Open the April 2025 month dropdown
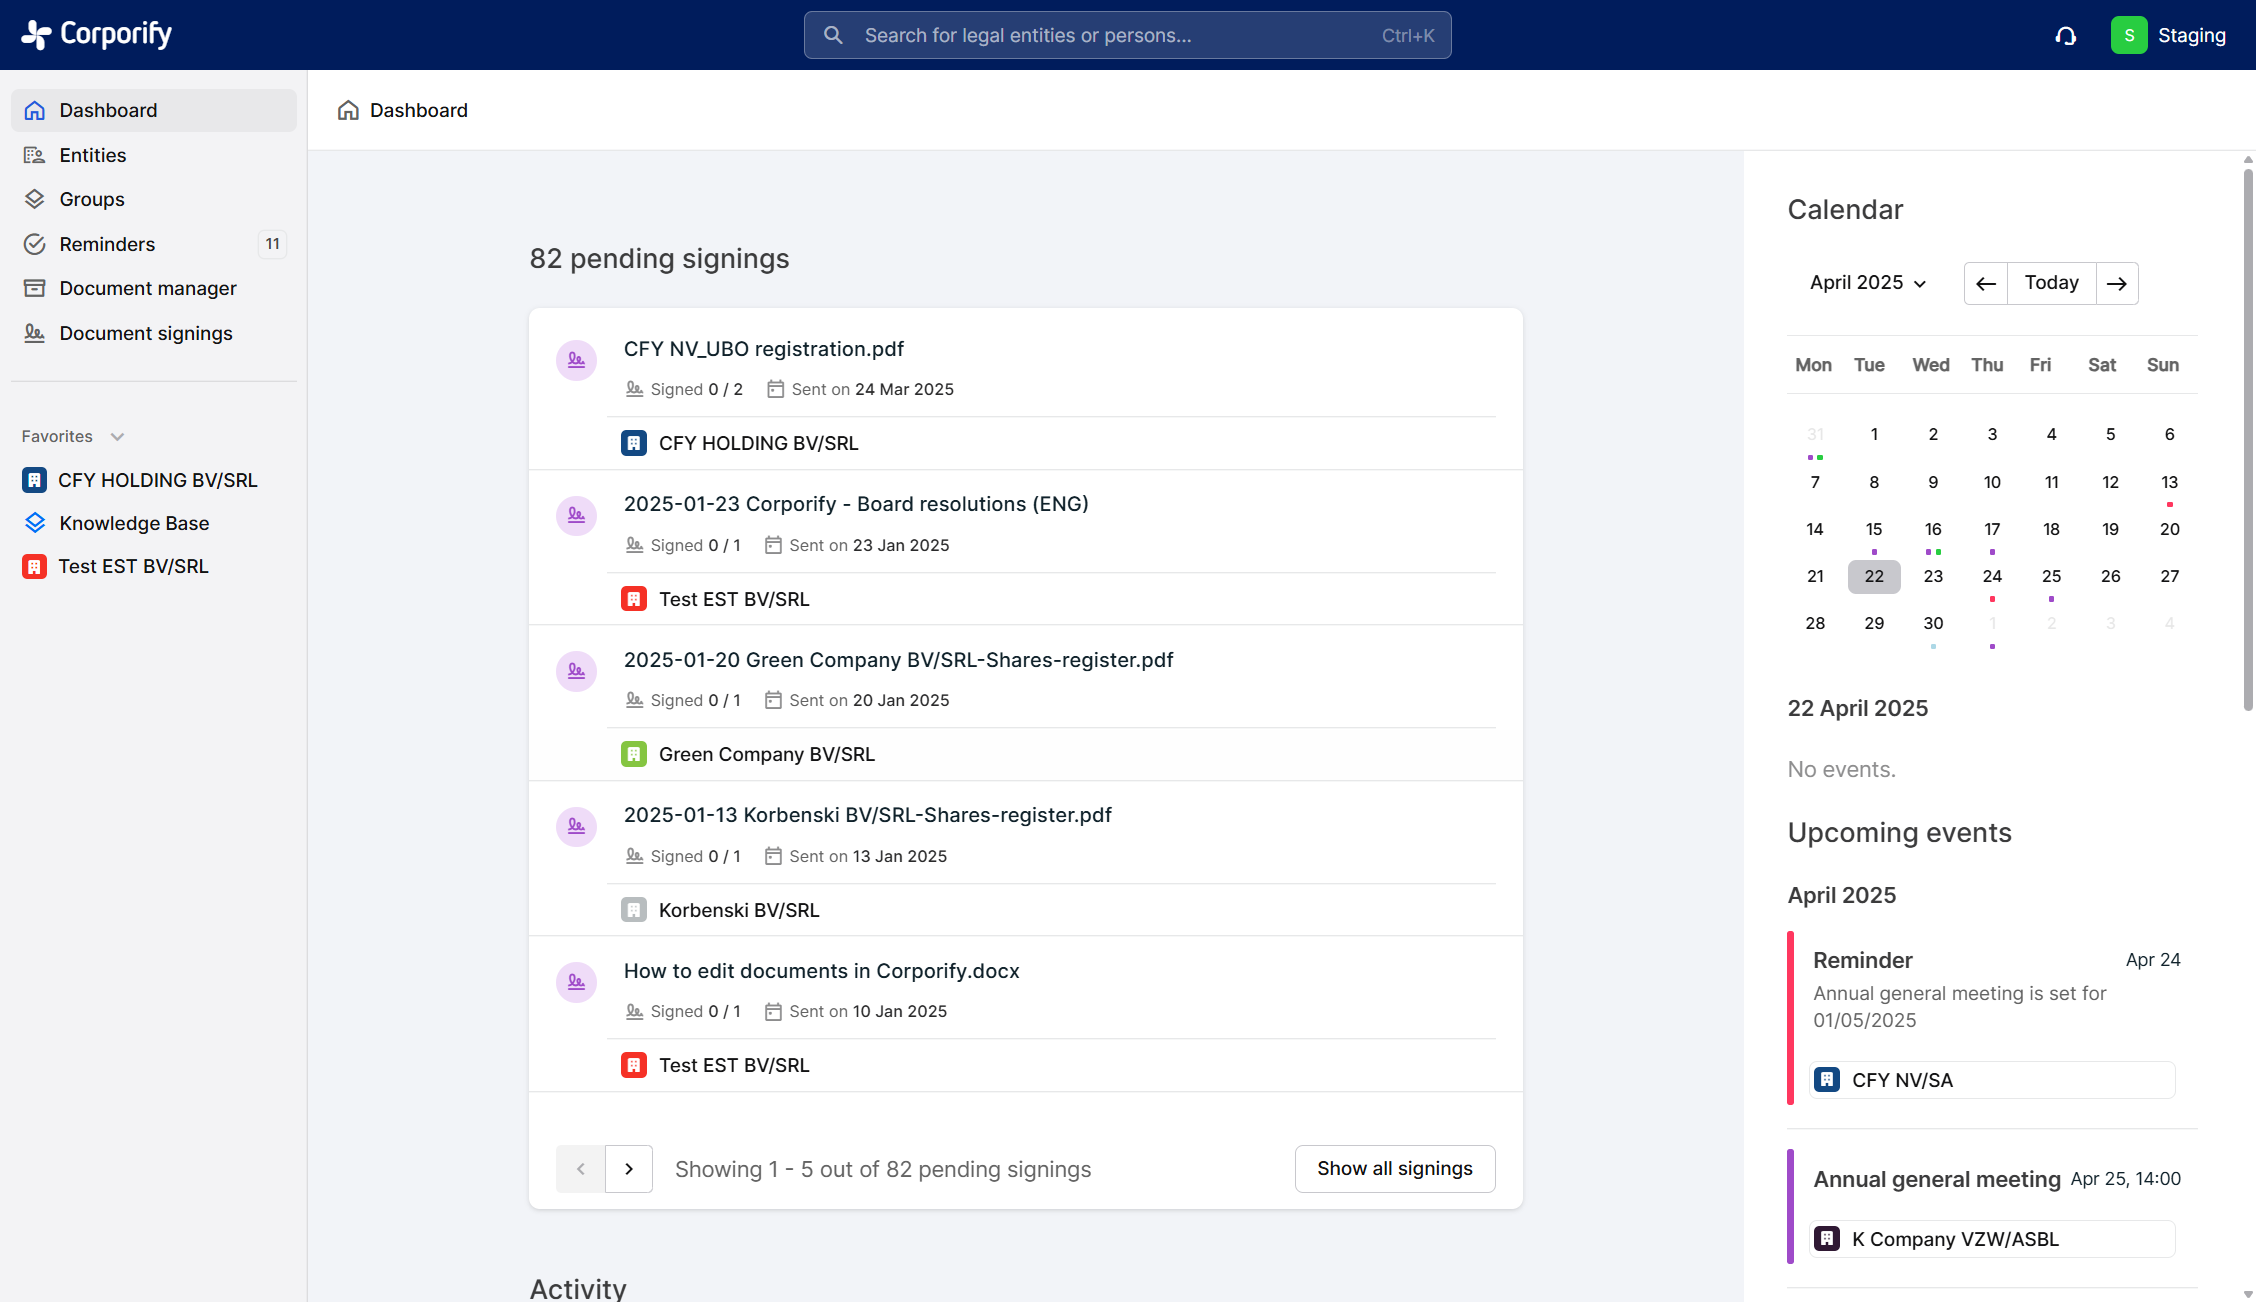The width and height of the screenshot is (2256, 1302). click(x=1867, y=283)
